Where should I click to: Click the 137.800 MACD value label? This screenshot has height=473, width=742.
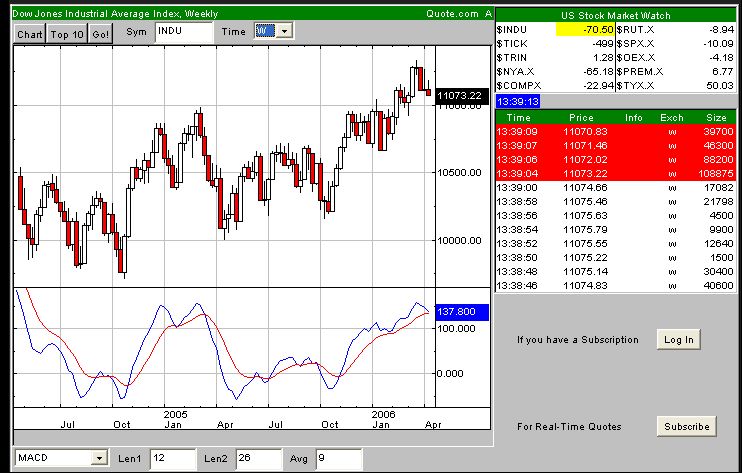pyautogui.click(x=461, y=312)
